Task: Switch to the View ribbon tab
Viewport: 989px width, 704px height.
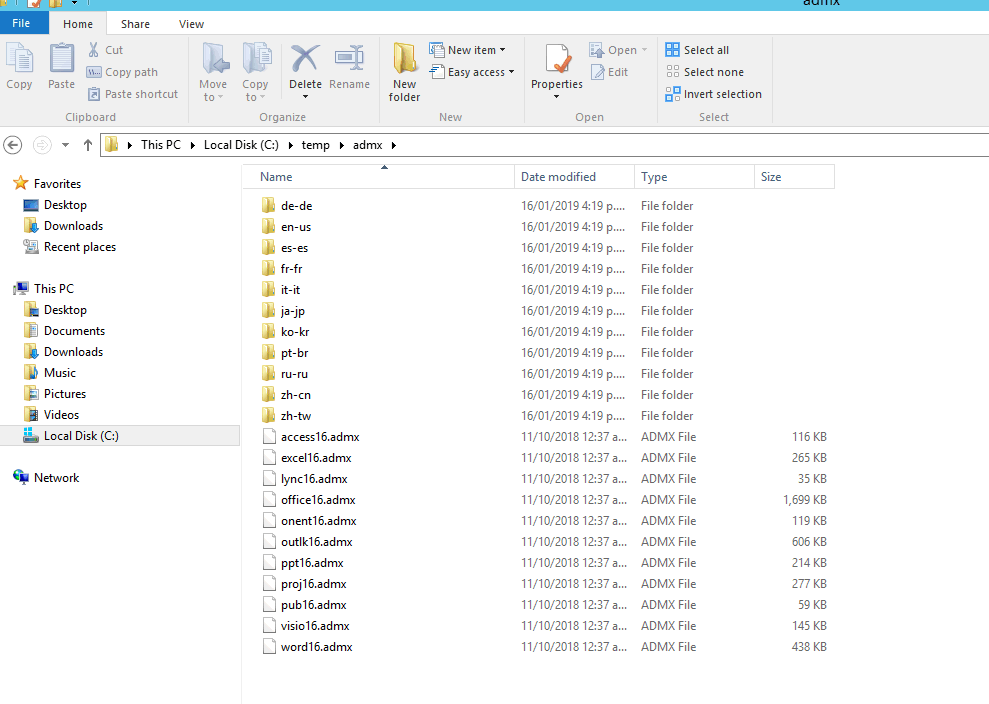Action: [191, 24]
